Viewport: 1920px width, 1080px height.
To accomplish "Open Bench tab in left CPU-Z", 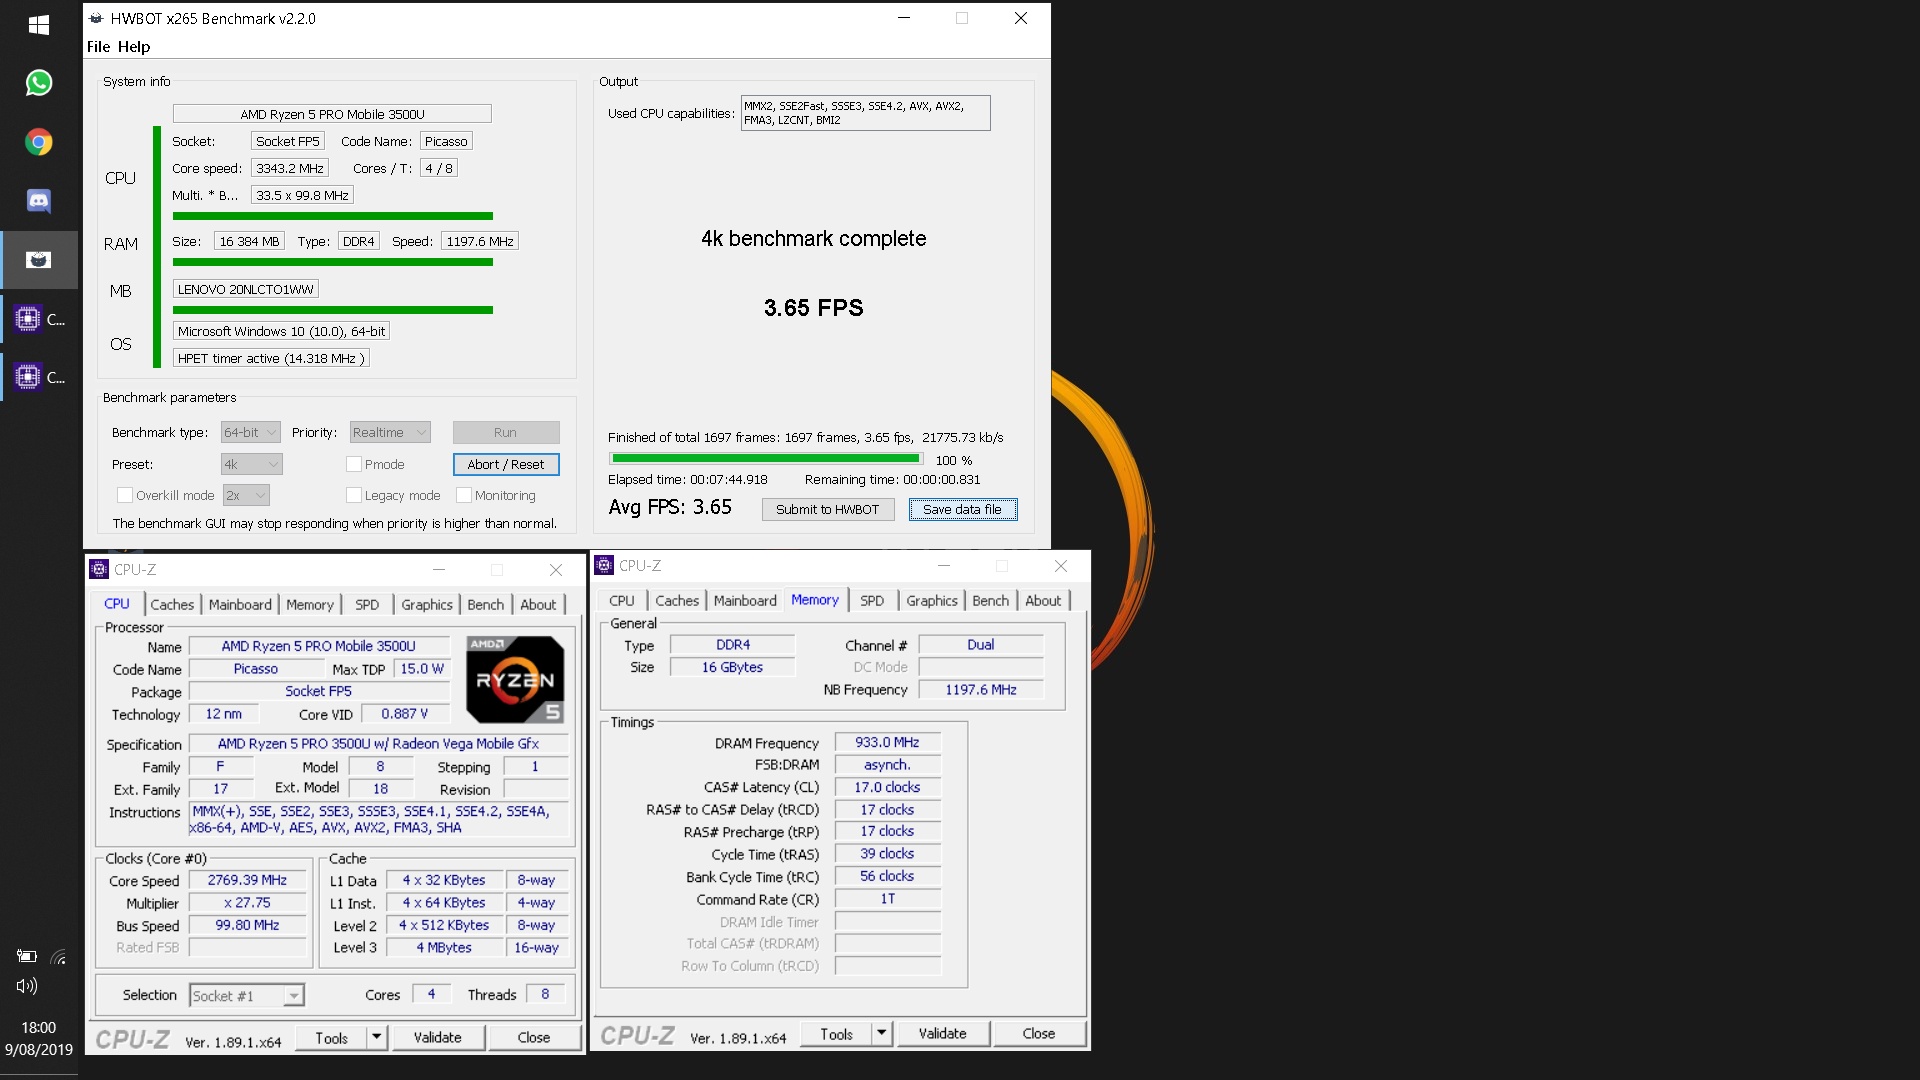I will [x=486, y=604].
